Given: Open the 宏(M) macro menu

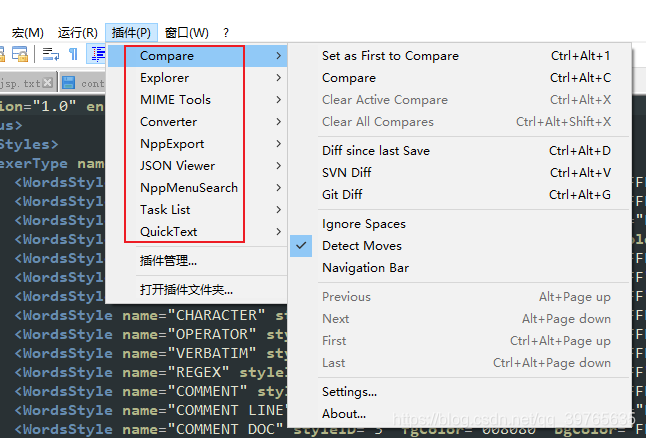Looking at the screenshot, I should point(28,33).
